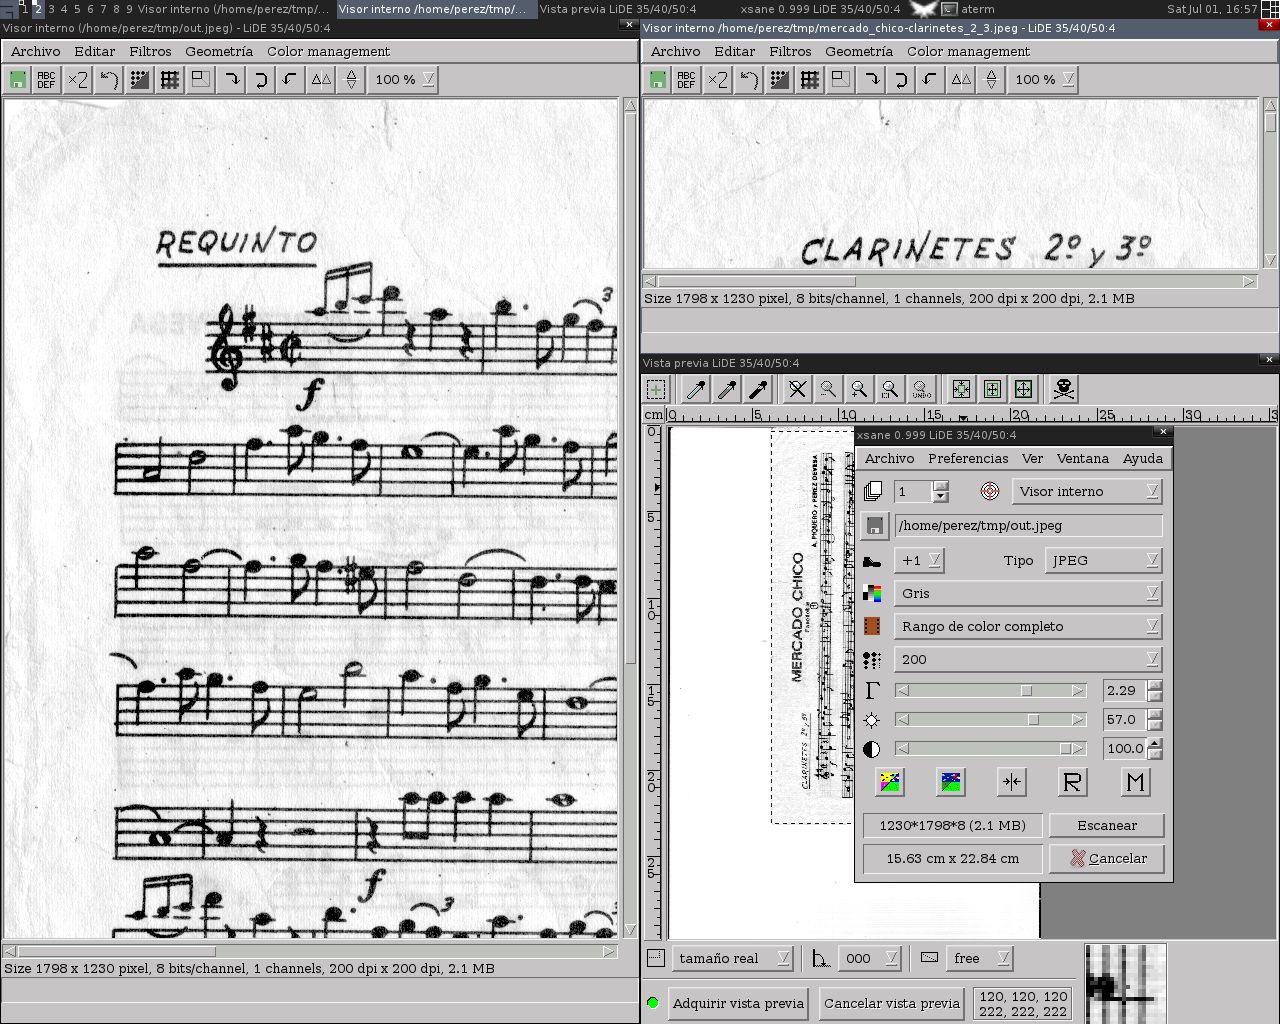
Task: Mirror right viewer image at vertical axis
Action: pyautogui.click(x=961, y=80)
